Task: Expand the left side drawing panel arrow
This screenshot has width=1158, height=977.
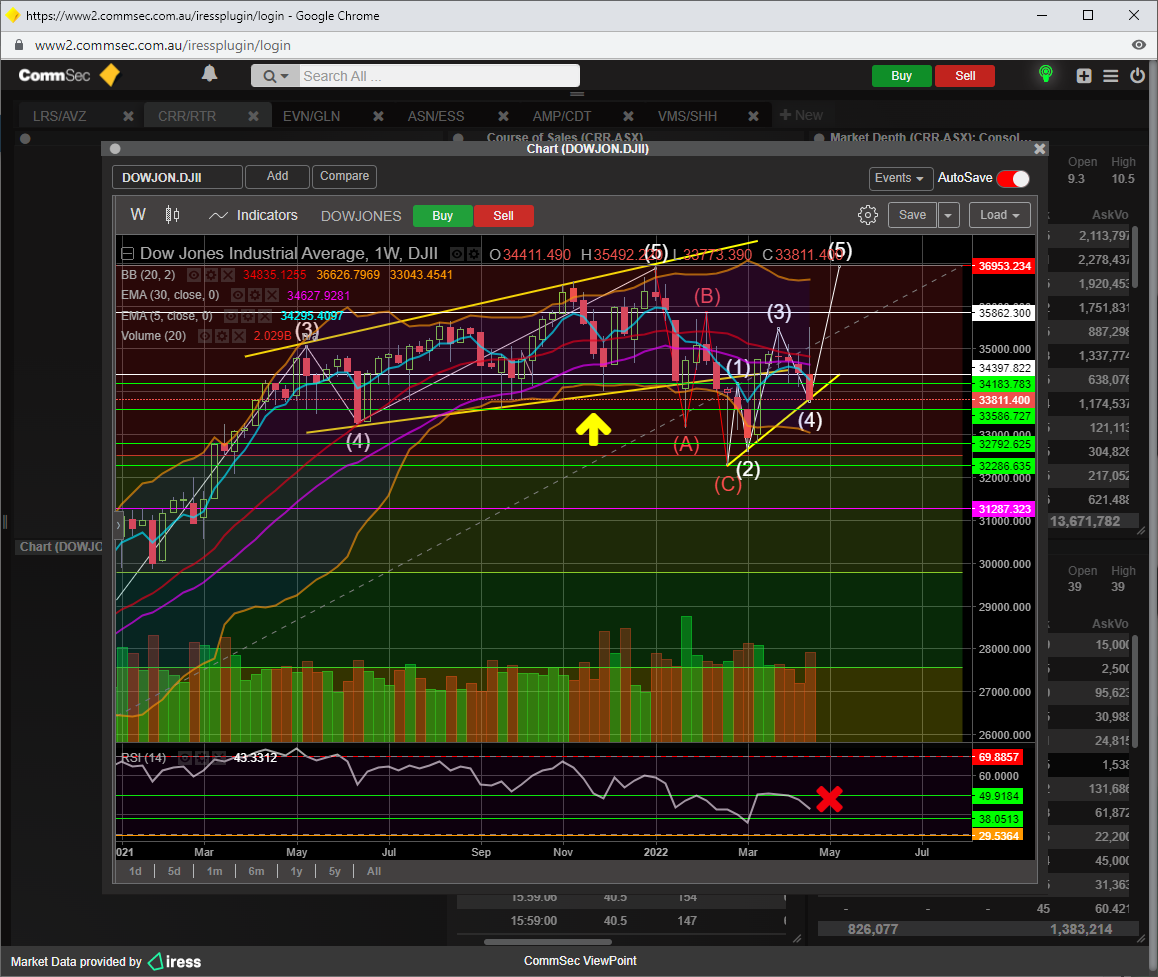Action: pyautogui.click(x=119, y=525)
